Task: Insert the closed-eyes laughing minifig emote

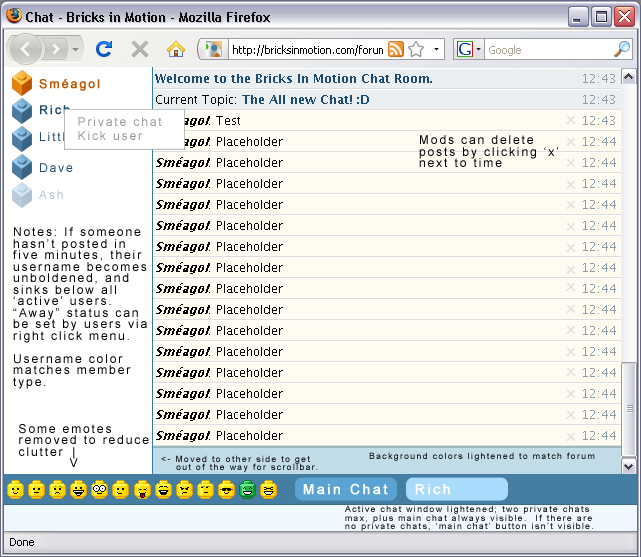Action: click(164, 490)
